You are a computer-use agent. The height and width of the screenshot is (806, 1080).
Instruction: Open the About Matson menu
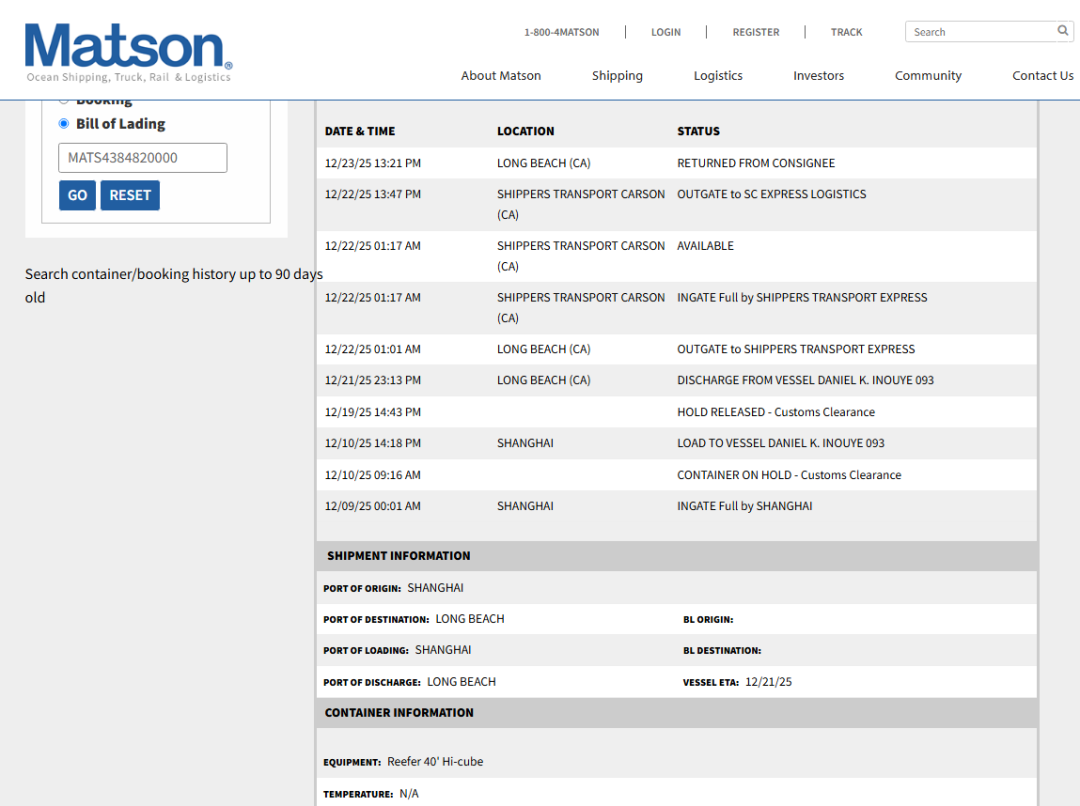pyautogui.click(x=501, y=76)
